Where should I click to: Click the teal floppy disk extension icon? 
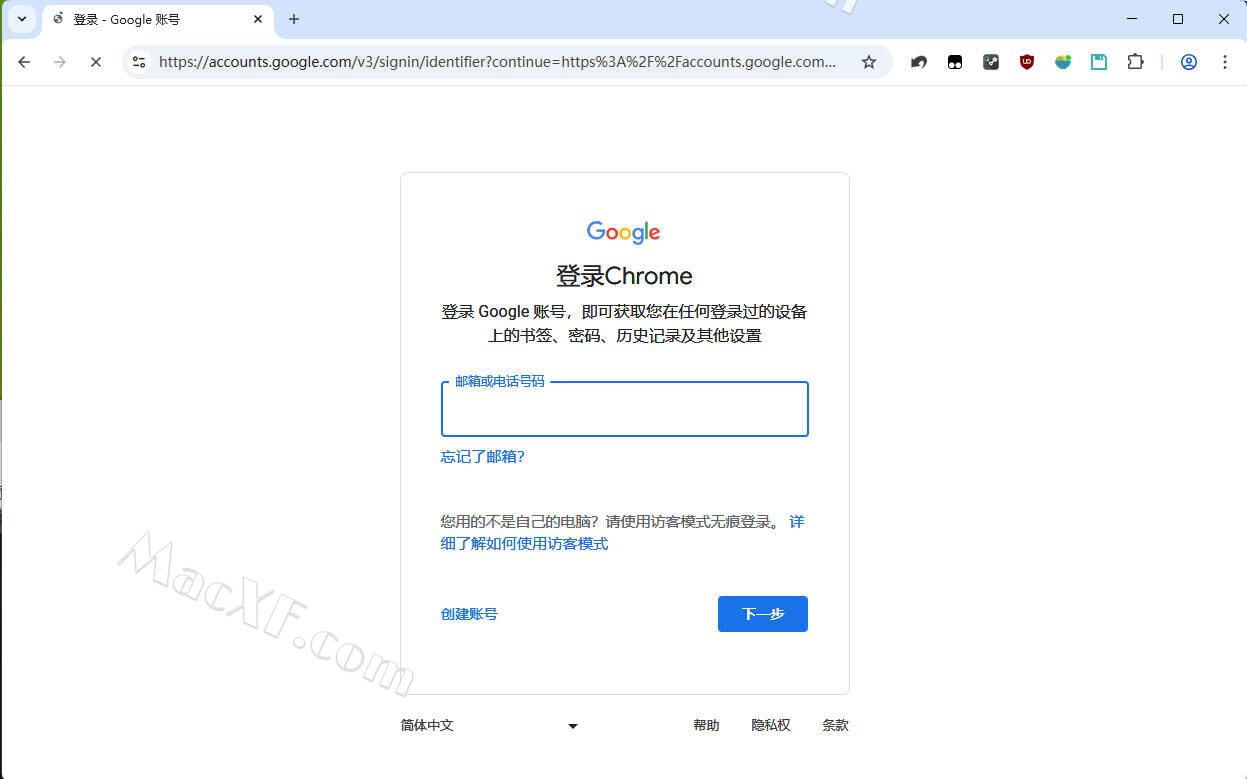pyautogui.click(x=1099, y=62)
